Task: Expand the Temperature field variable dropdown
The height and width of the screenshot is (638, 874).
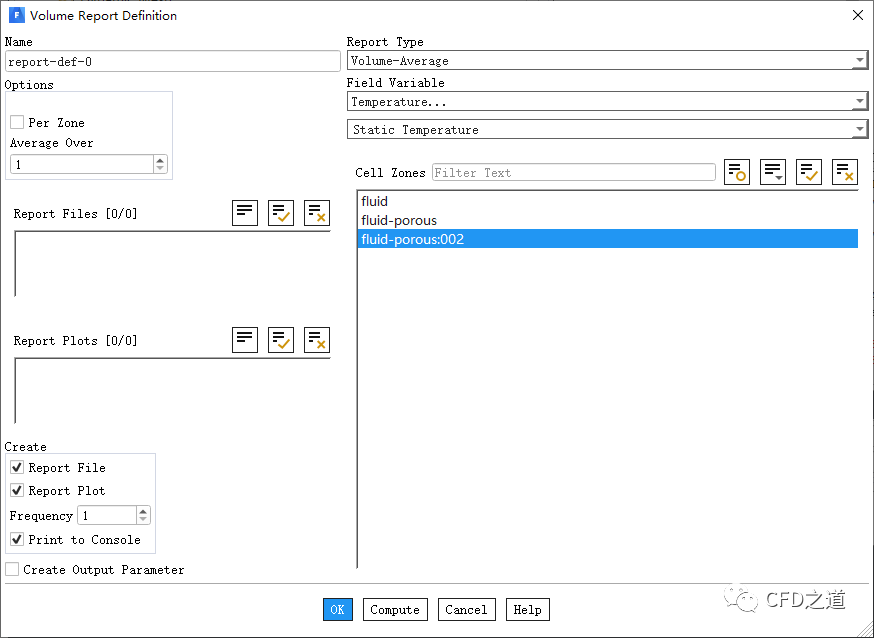Action: coord(607,102)
